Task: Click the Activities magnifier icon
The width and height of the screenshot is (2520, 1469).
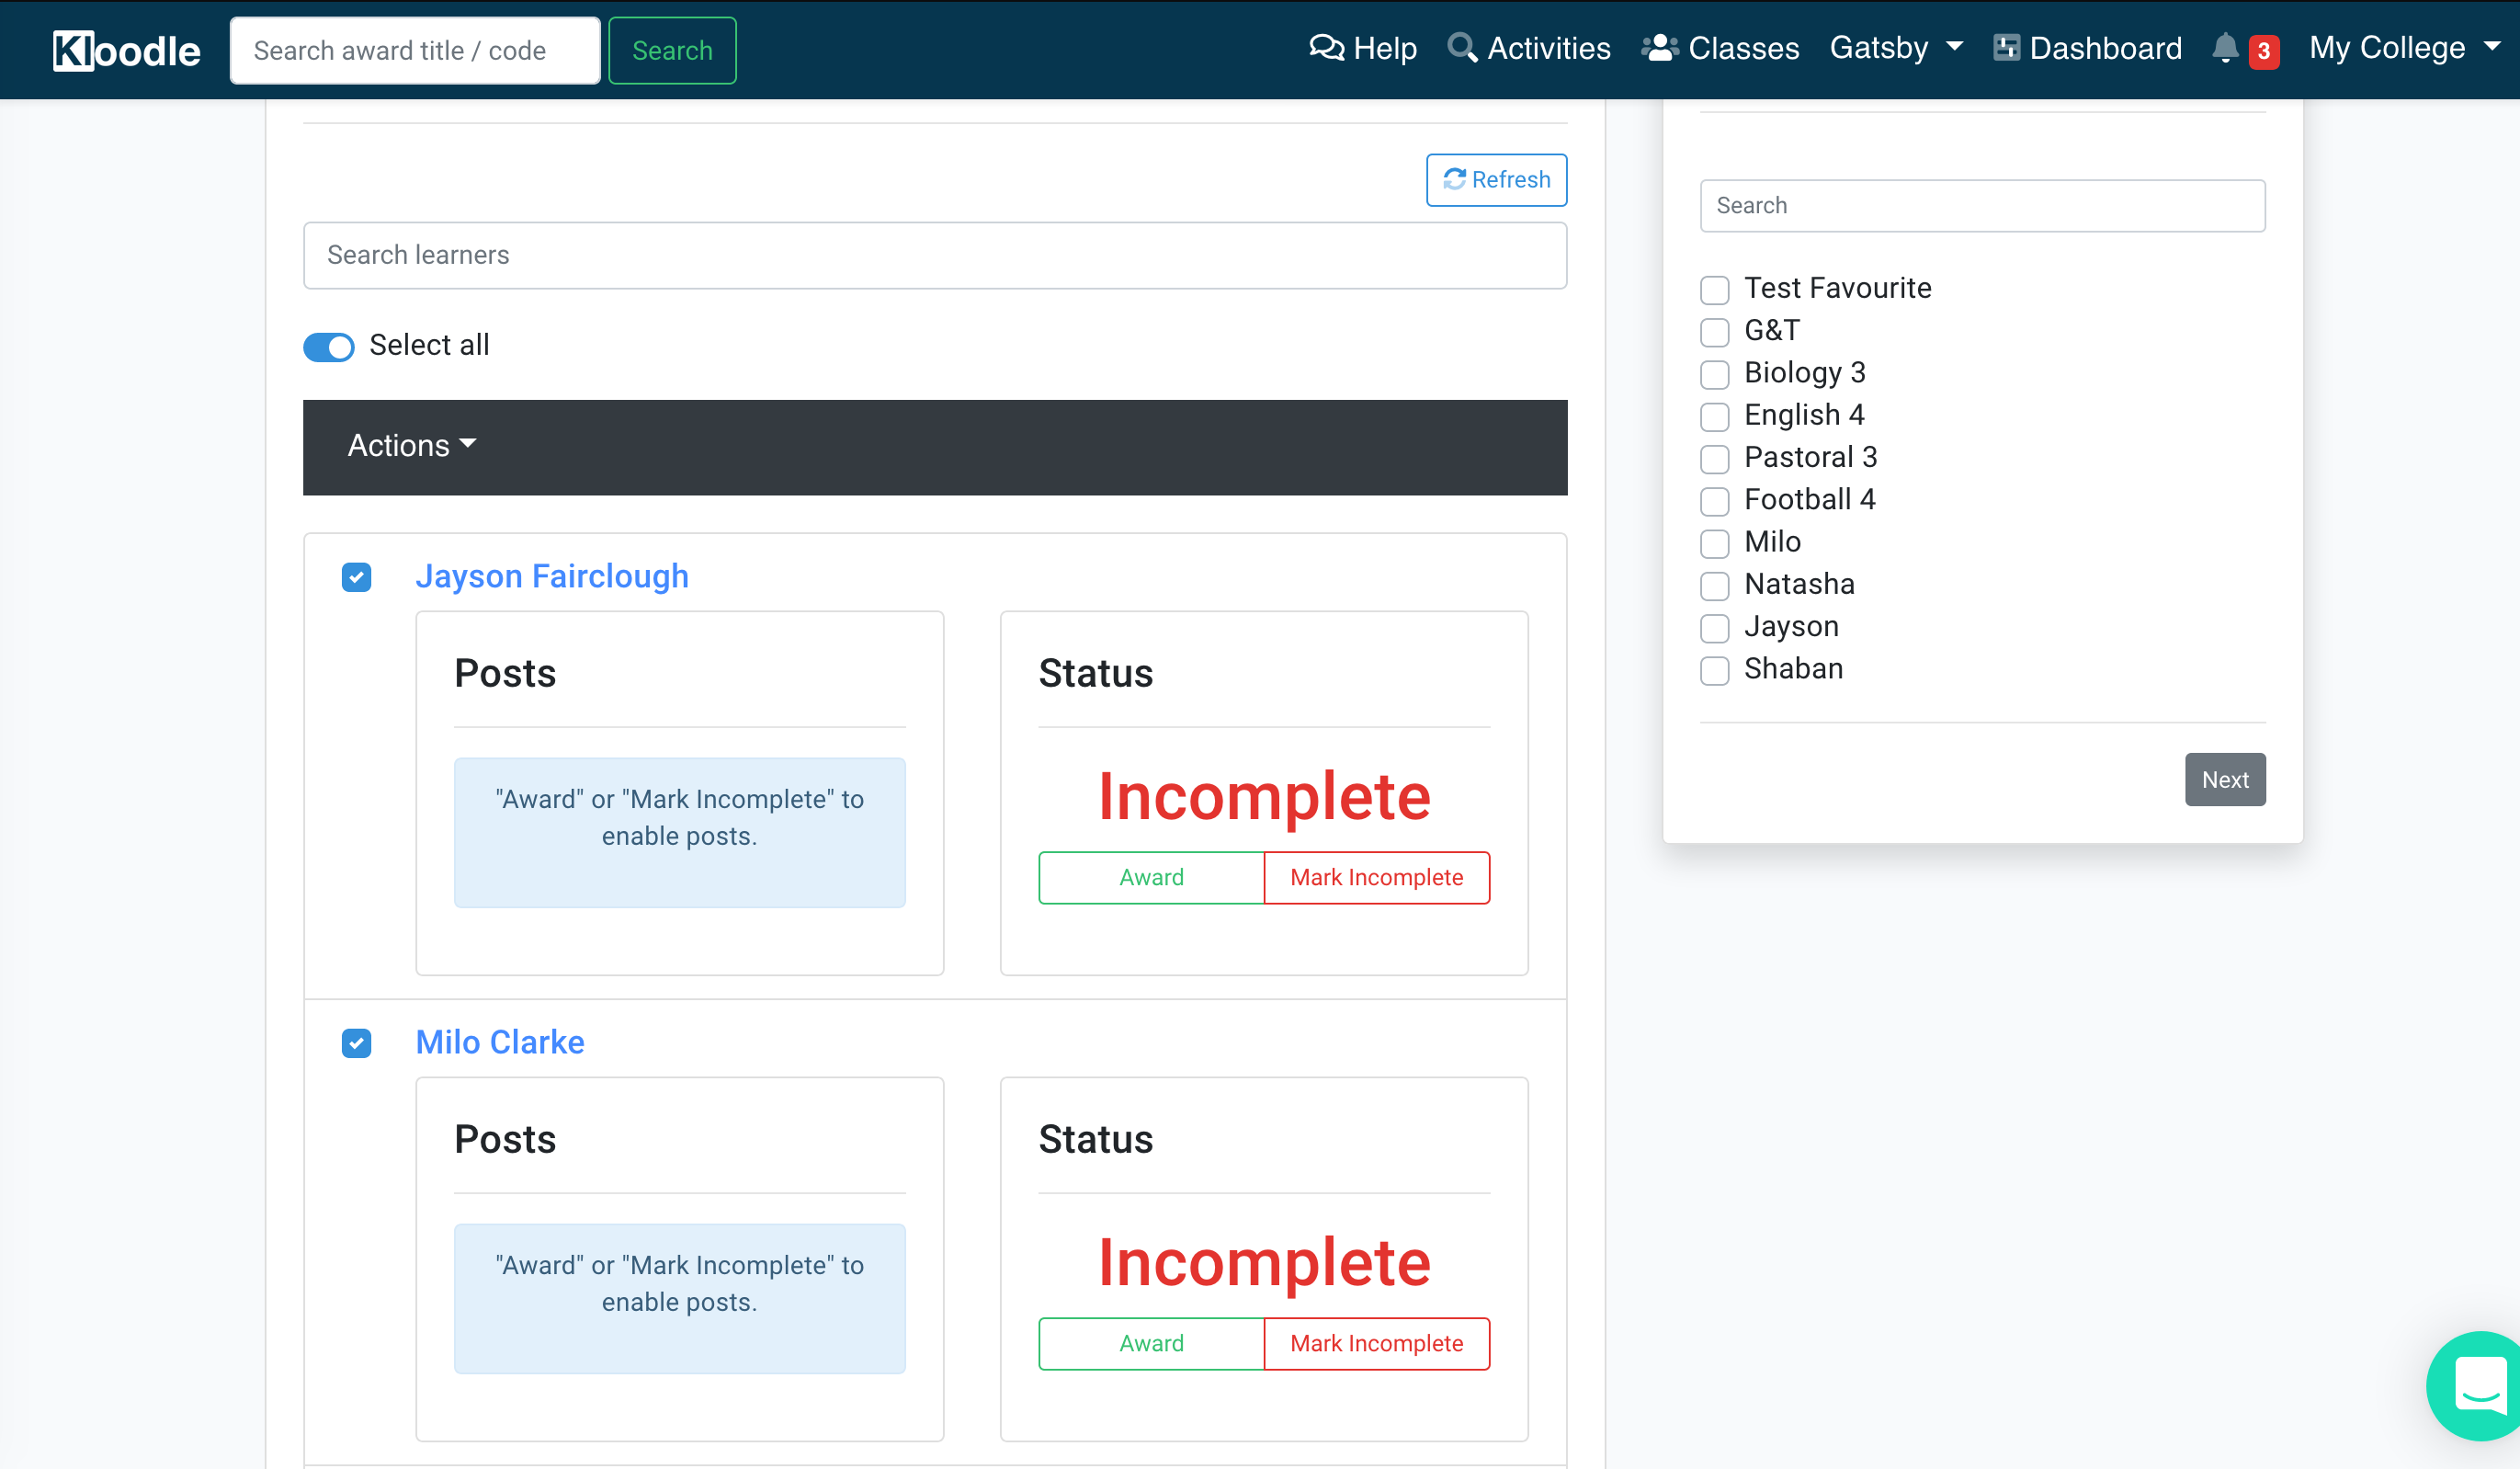Action: click(1462, 48)
